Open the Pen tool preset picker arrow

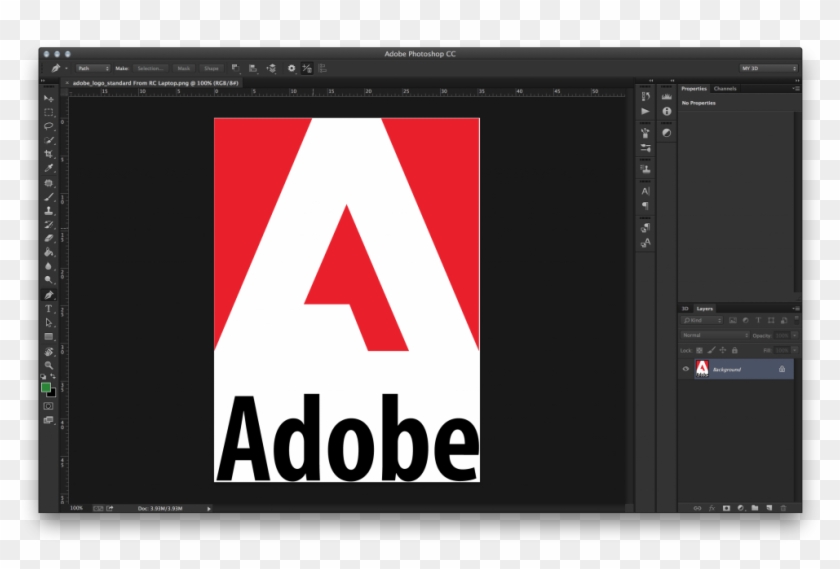66,69
